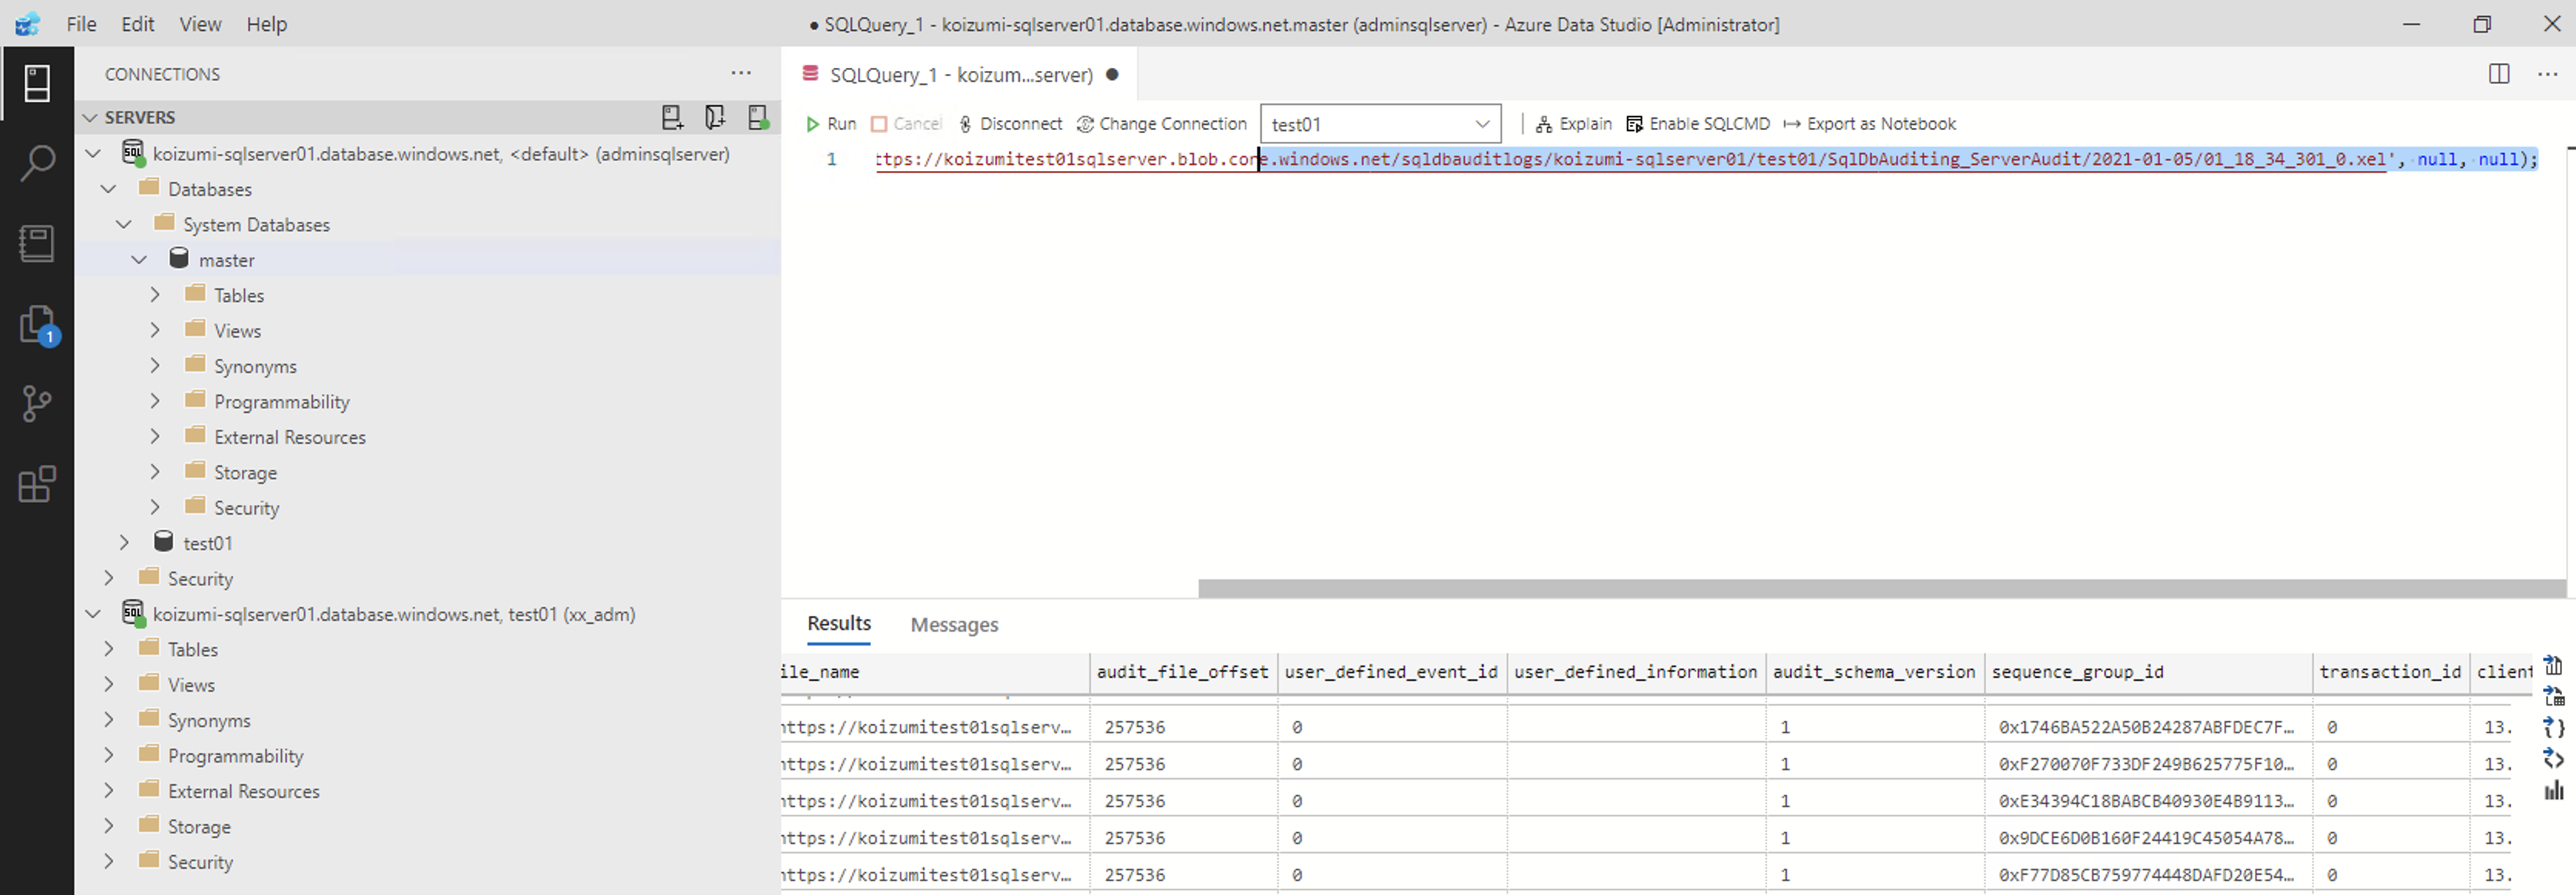Screen dimensions: 2576x895
Task: Open the test01 database dropdown
Action: click(1379, 124)
